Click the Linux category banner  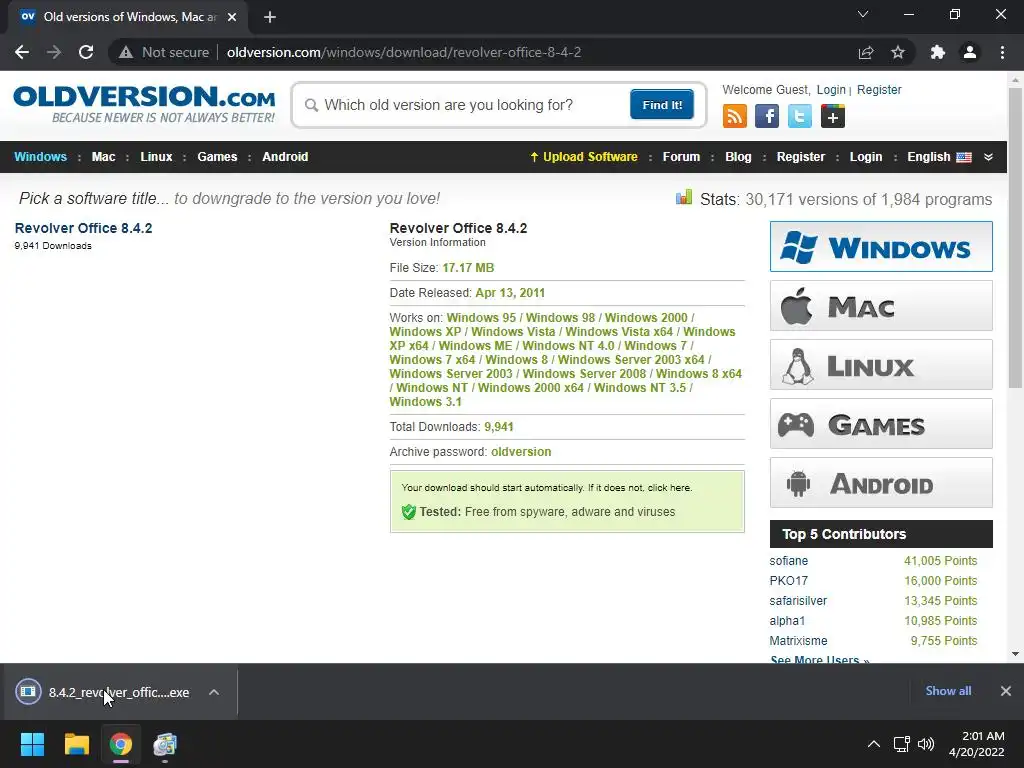pos(881,364)
